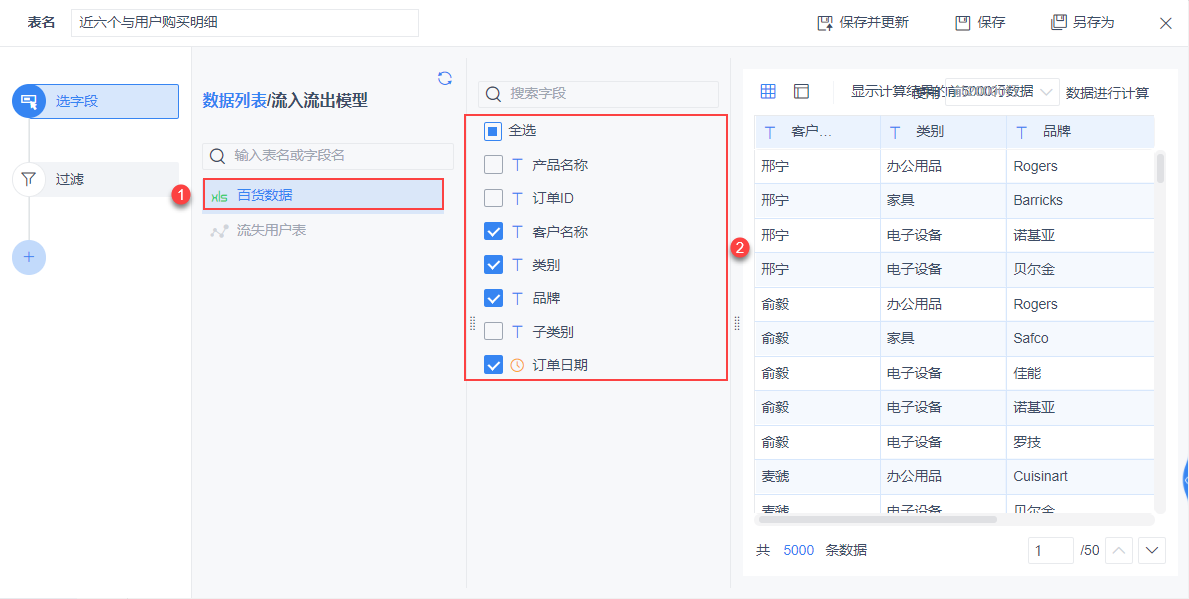Go to previous page with up chevron
Image resolution: width=1189 pixels, height=599 pixels.
1121,550
